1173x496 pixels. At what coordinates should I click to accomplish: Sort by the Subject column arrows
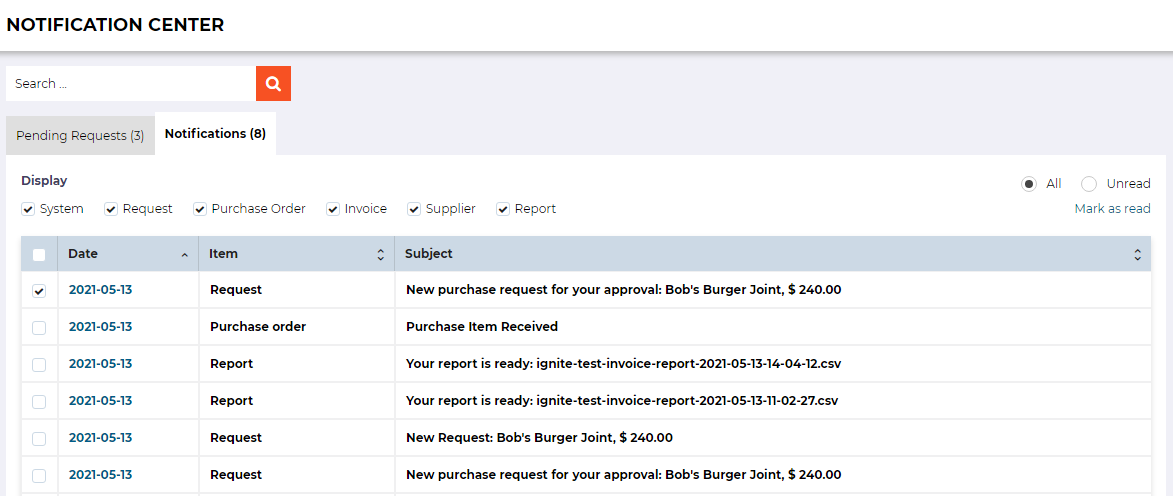coord(1137,254)
